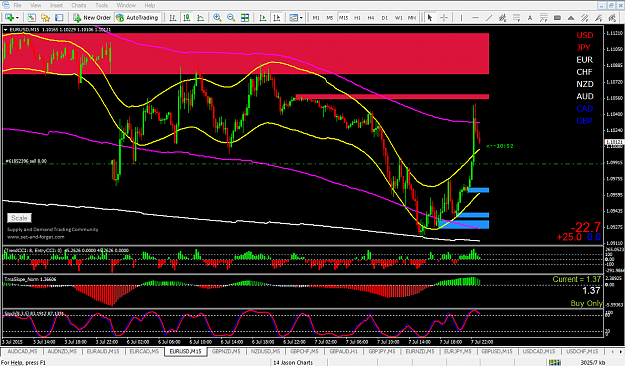Viewport: 625px width, 366px height.
Task: Expand the templates dropdown arrow
Action: pyautogui.click(x=301, y=18)
